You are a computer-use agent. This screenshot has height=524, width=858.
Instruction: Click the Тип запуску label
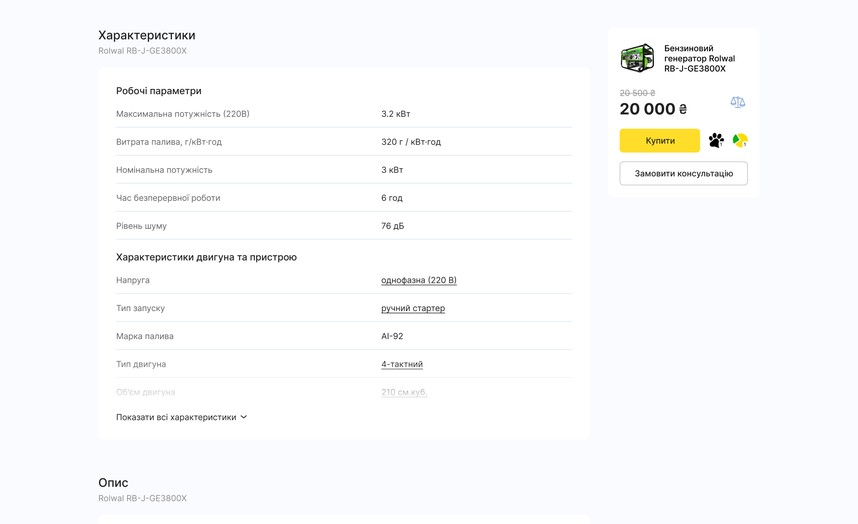coord(141,308)
